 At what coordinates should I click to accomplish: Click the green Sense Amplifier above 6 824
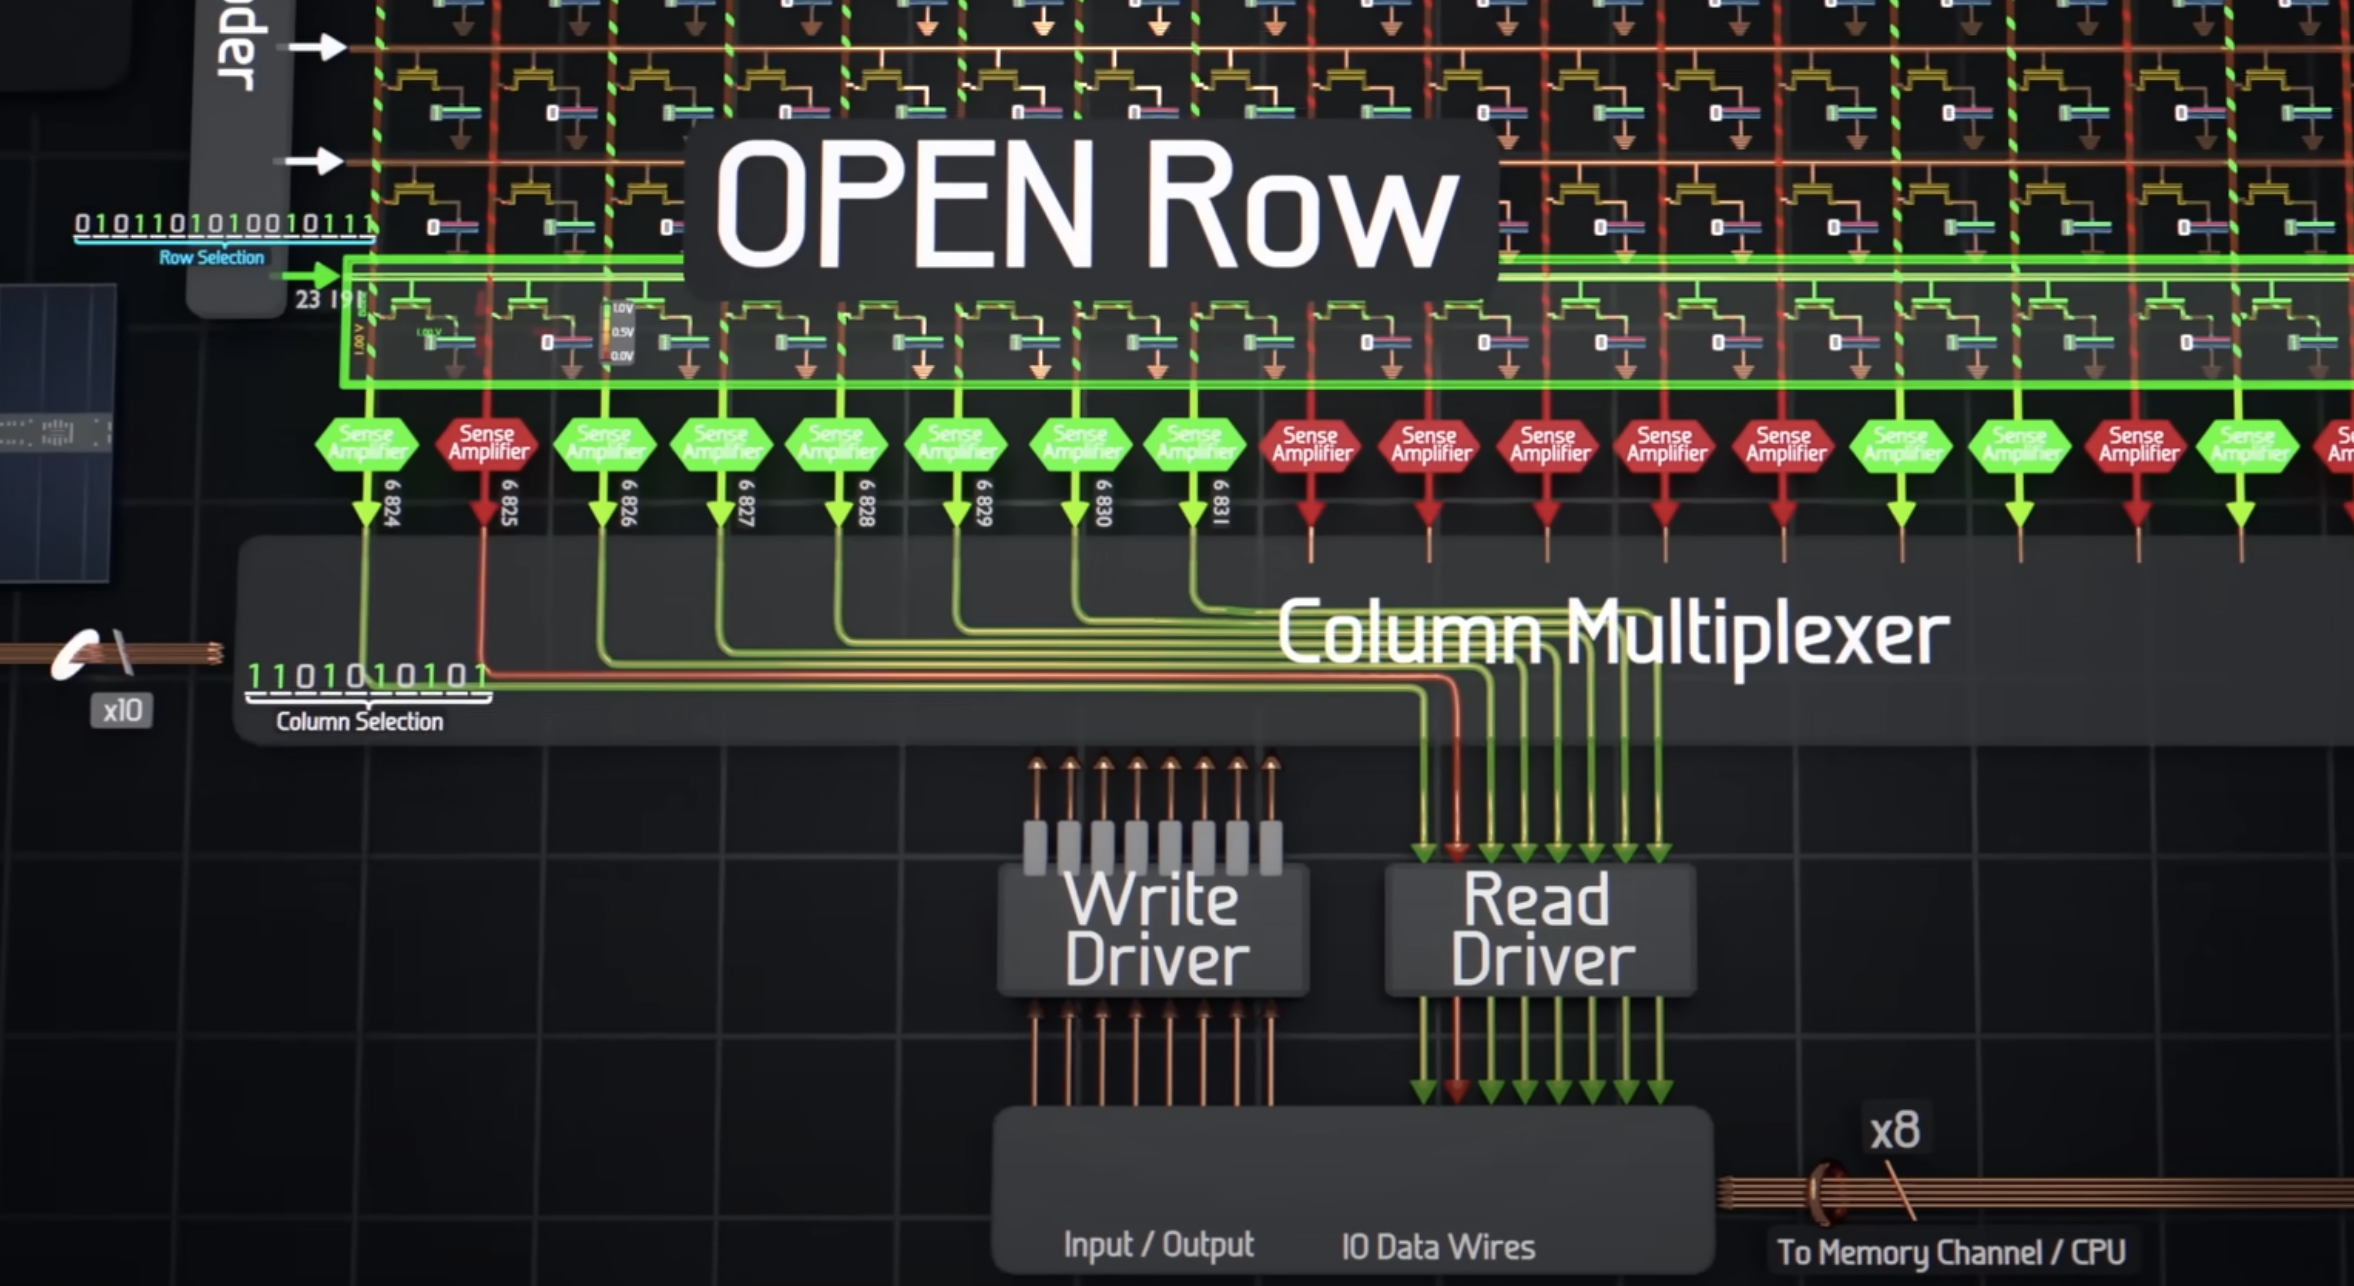tap(366, 443)
